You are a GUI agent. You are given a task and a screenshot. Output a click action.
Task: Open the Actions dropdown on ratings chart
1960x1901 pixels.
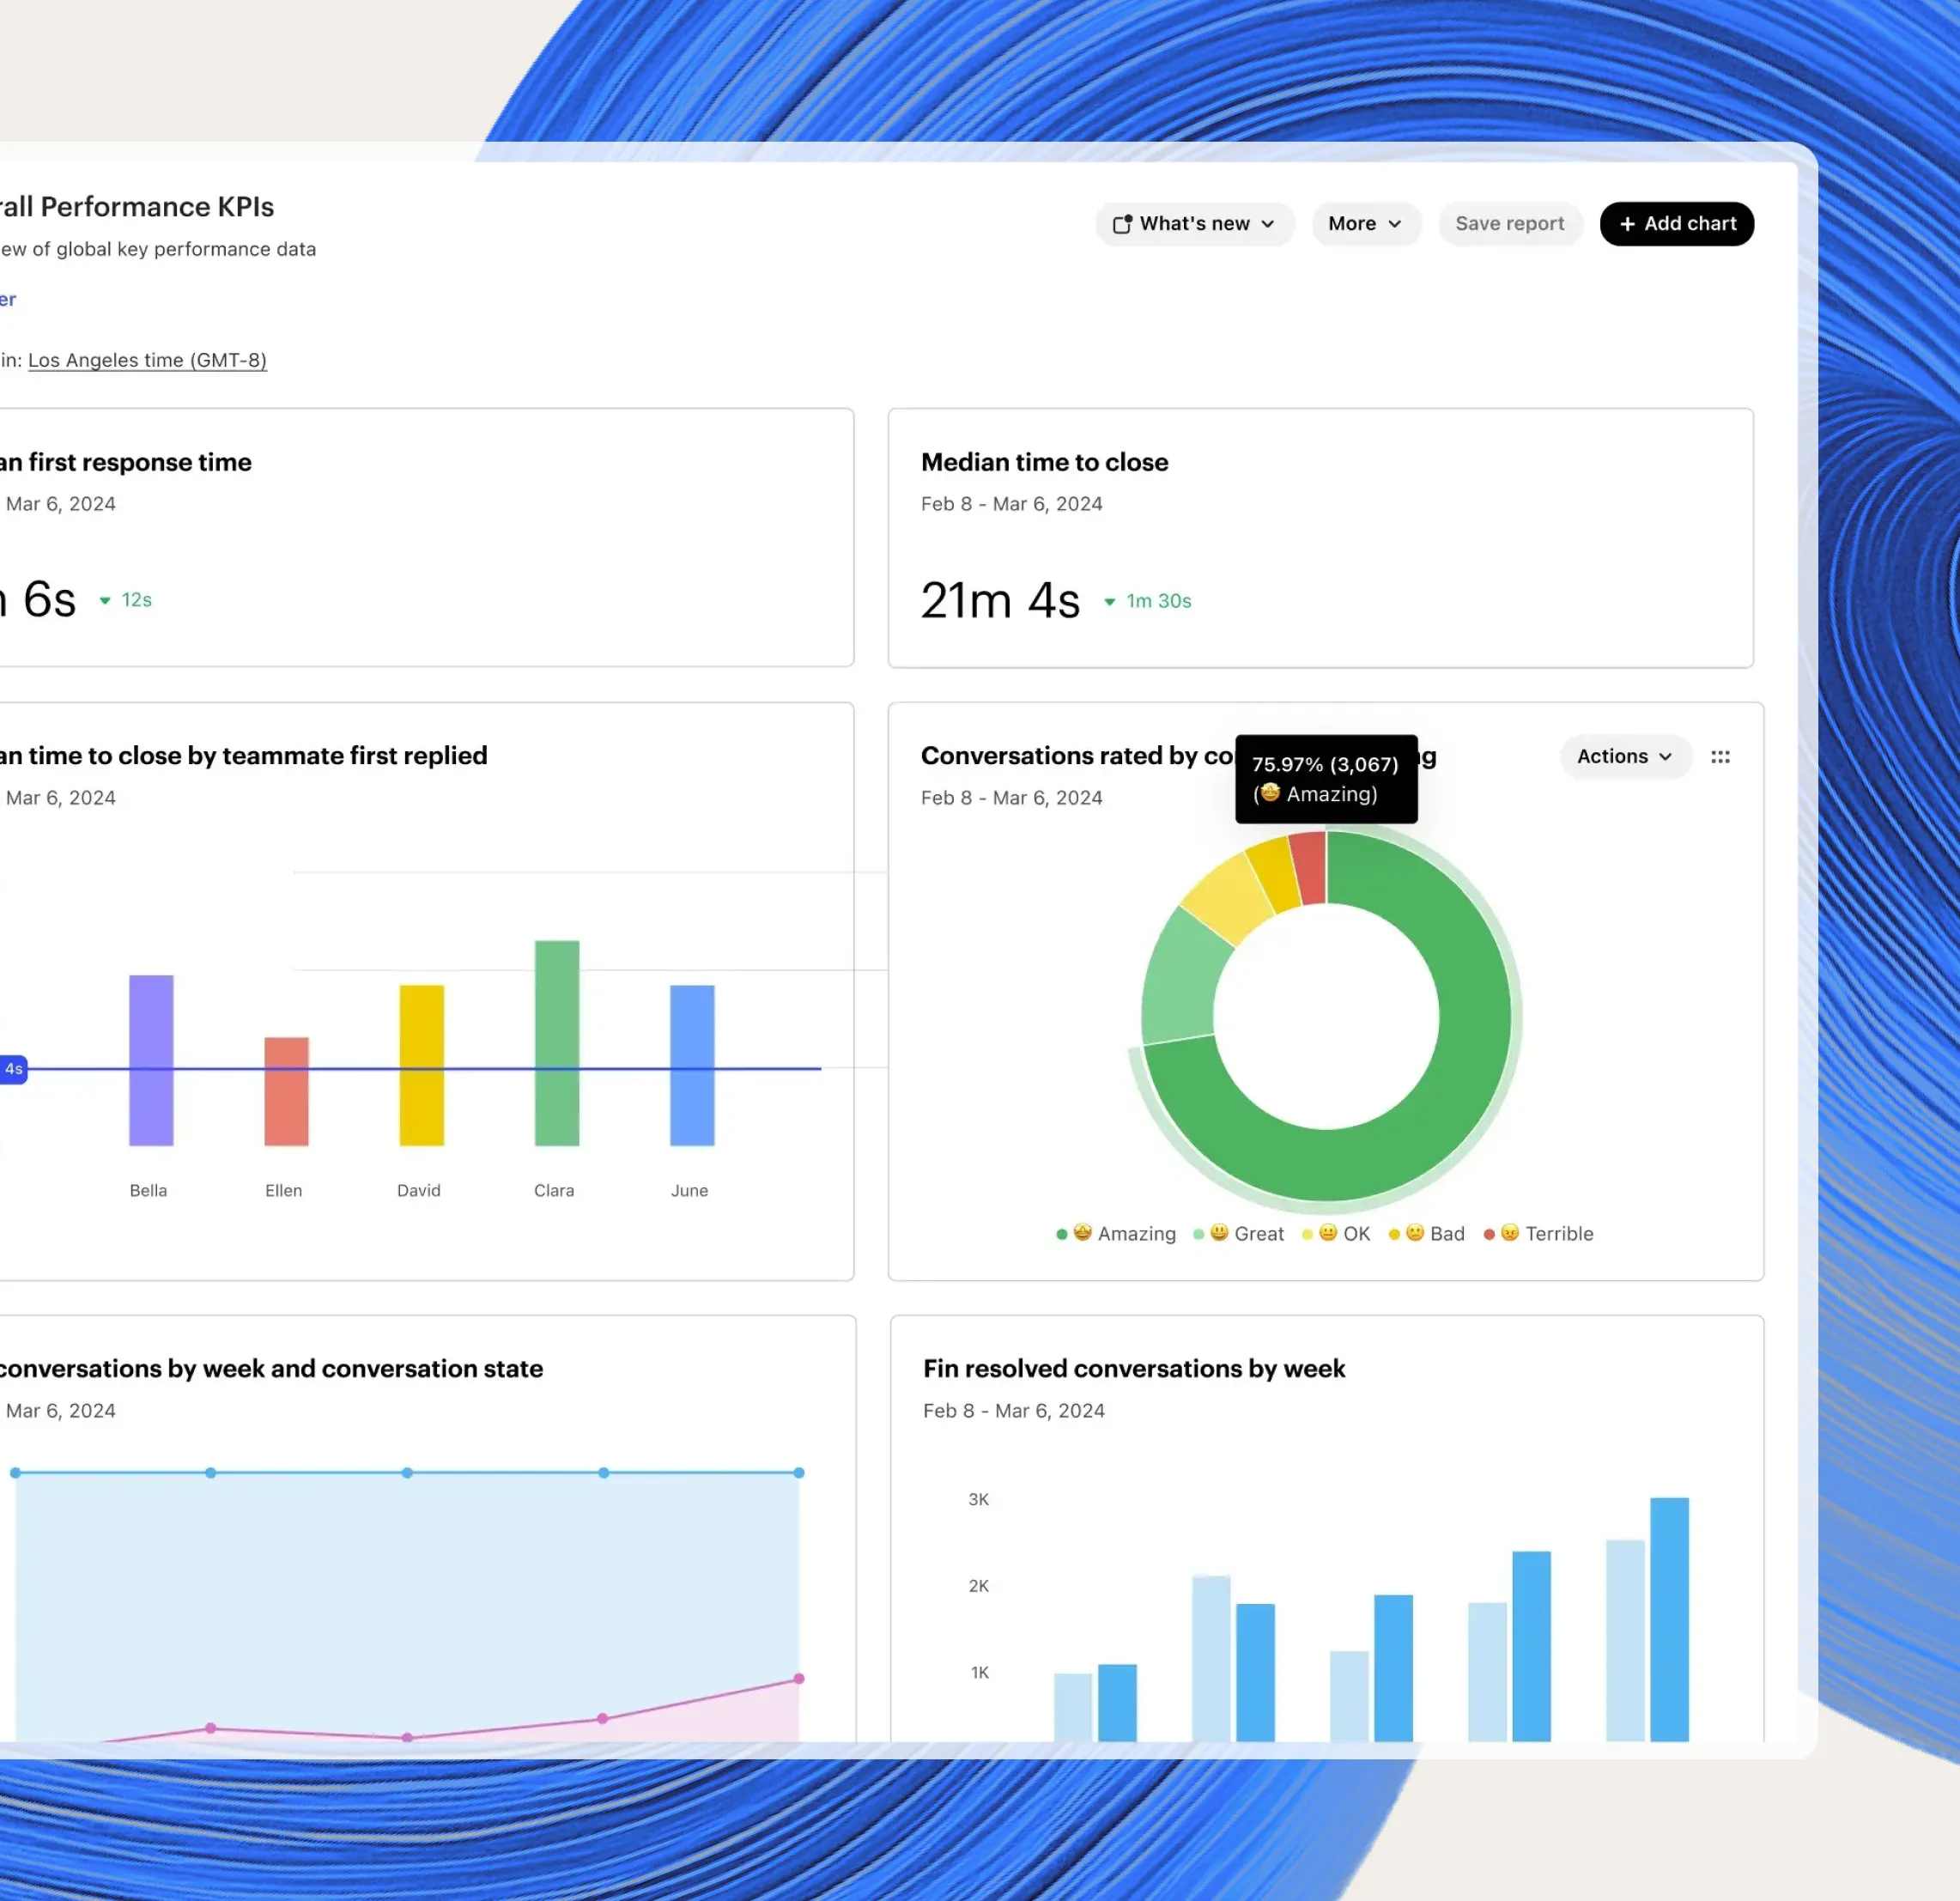pyautogui.click(x=1625, y=757)
